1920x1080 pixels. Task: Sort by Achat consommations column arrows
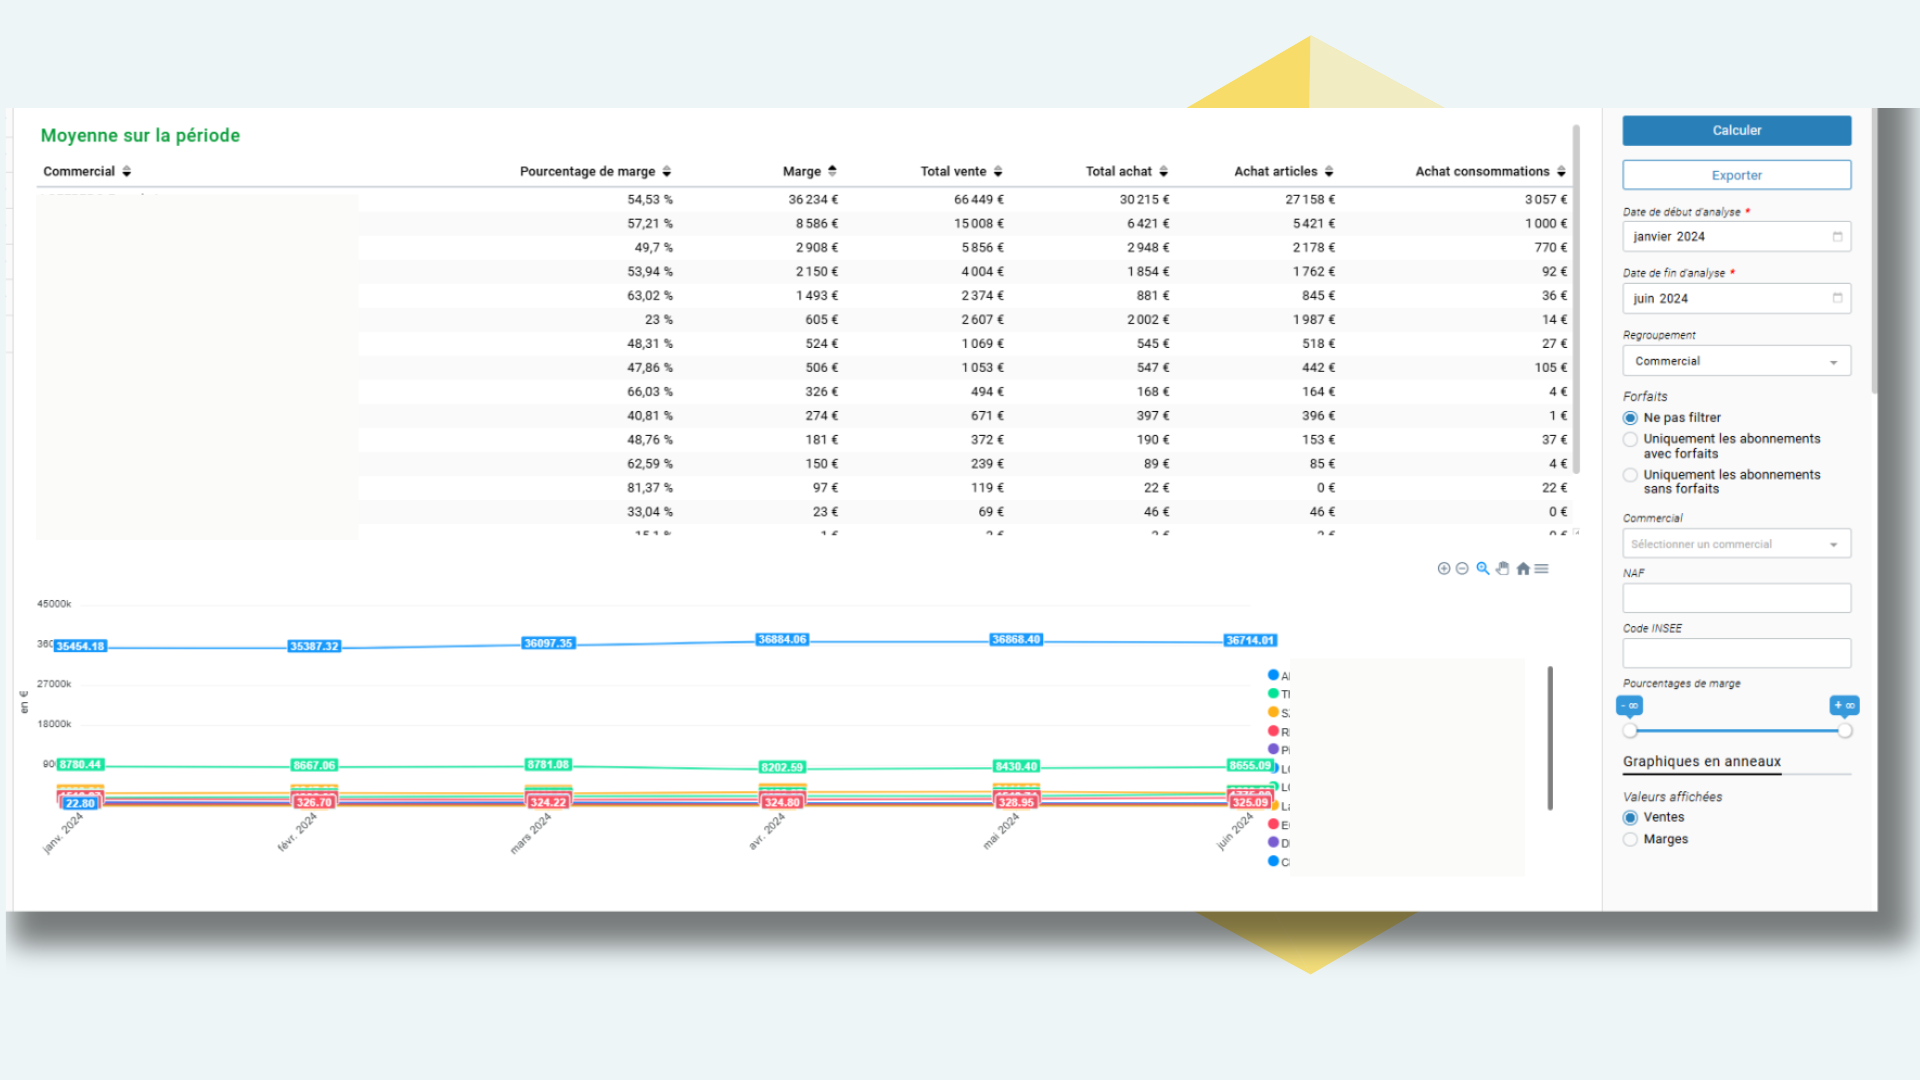tap(1561, 172)
